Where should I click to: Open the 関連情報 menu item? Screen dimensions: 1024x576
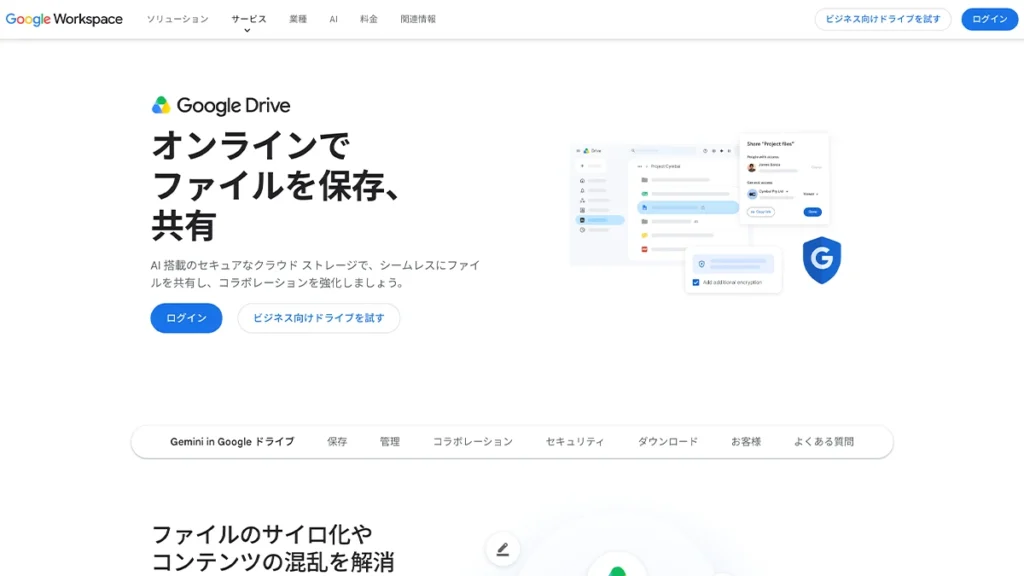tap(418, 19)
